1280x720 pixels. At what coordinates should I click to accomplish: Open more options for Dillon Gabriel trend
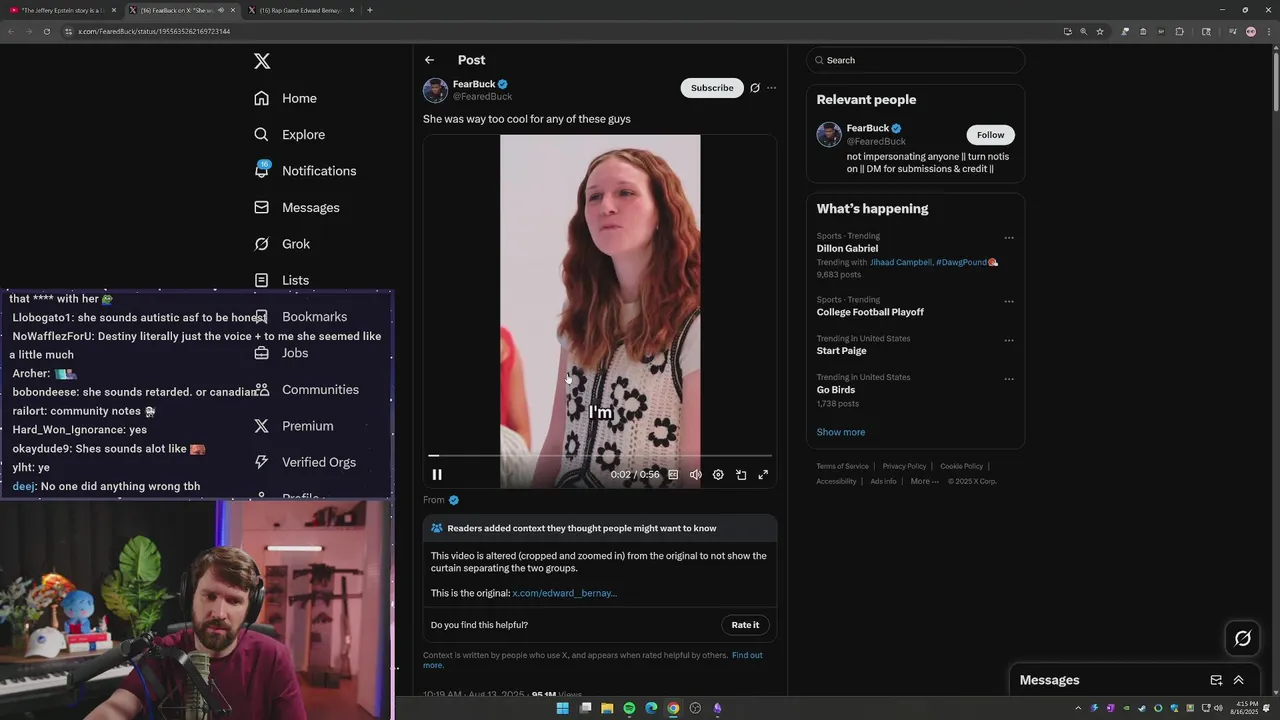click(1009, 238)
